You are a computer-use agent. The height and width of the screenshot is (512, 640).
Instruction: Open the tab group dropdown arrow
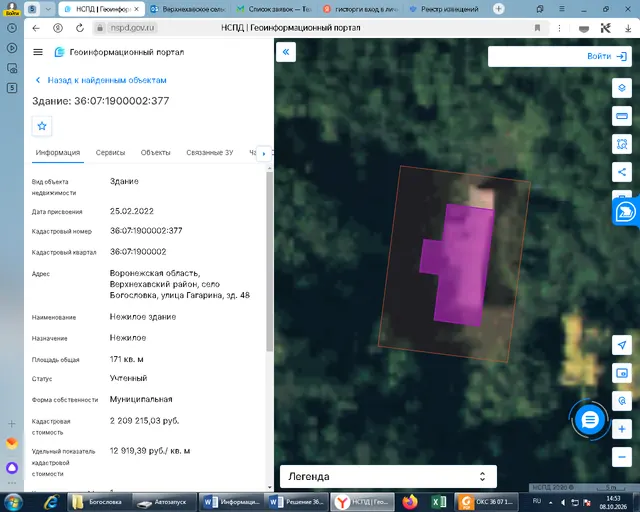pos(48,9)
